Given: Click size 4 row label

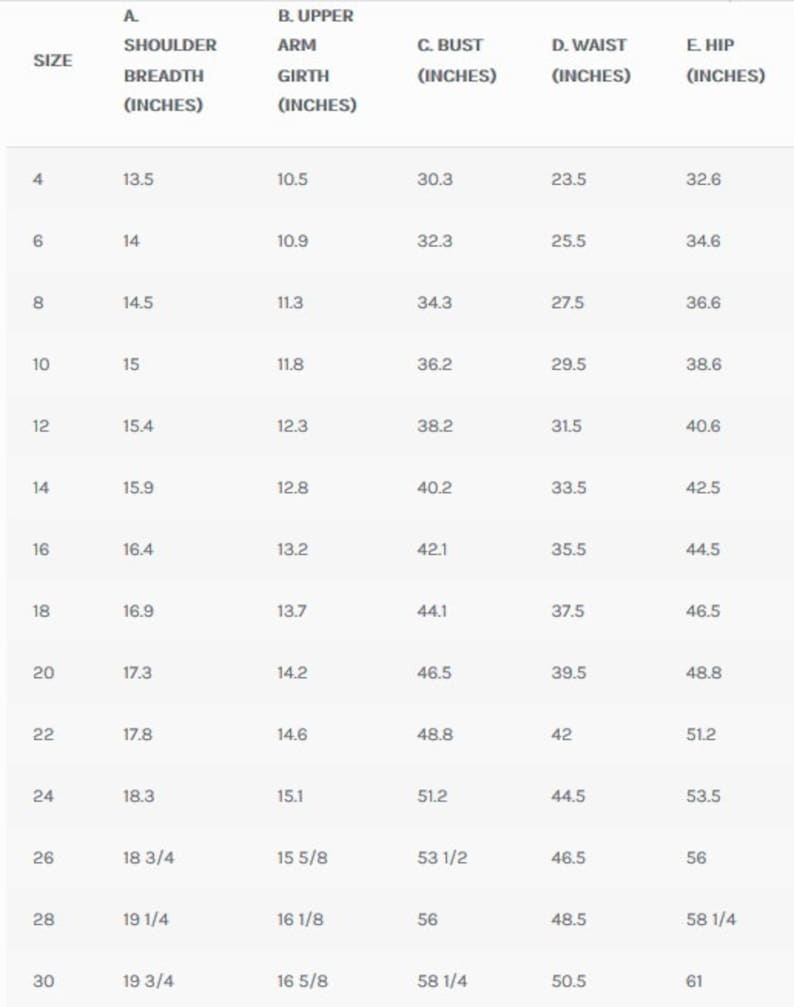Looking at the screenshot, I should pos(38,179).
